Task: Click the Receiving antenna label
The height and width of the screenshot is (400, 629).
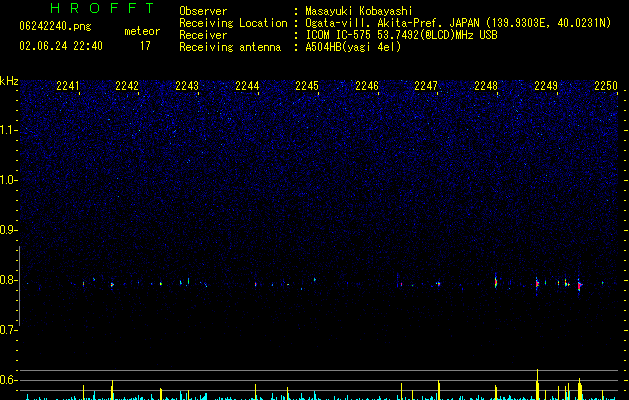Action: [230, 47]
